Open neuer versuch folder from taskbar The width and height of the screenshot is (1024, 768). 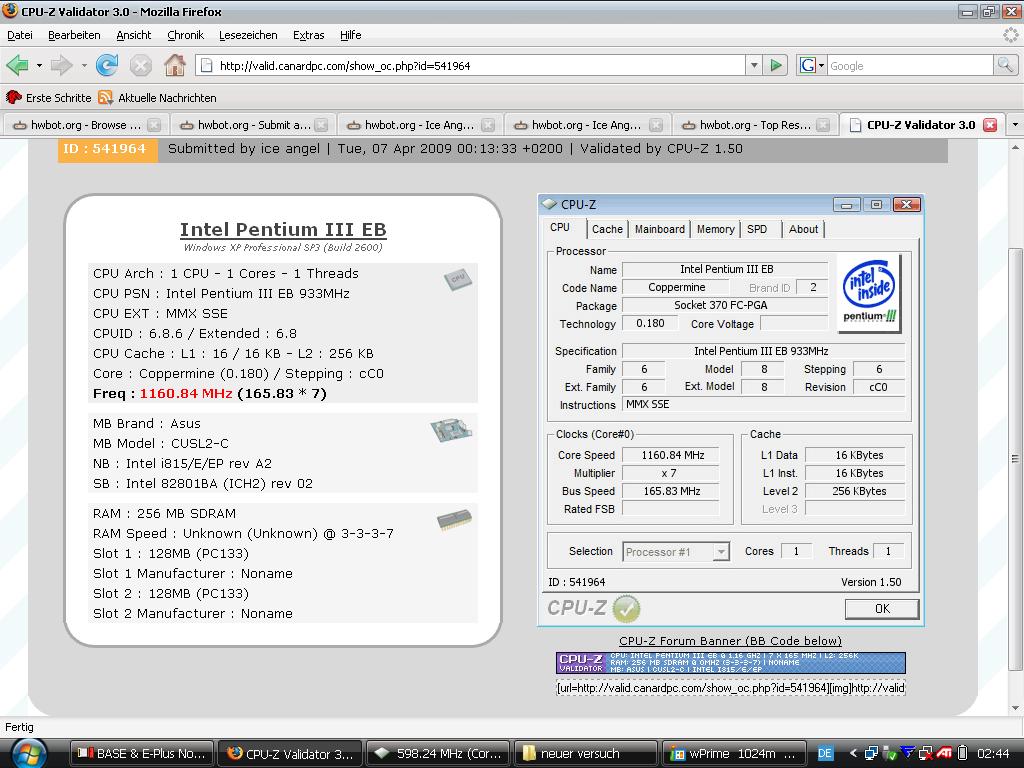(585, 754)
